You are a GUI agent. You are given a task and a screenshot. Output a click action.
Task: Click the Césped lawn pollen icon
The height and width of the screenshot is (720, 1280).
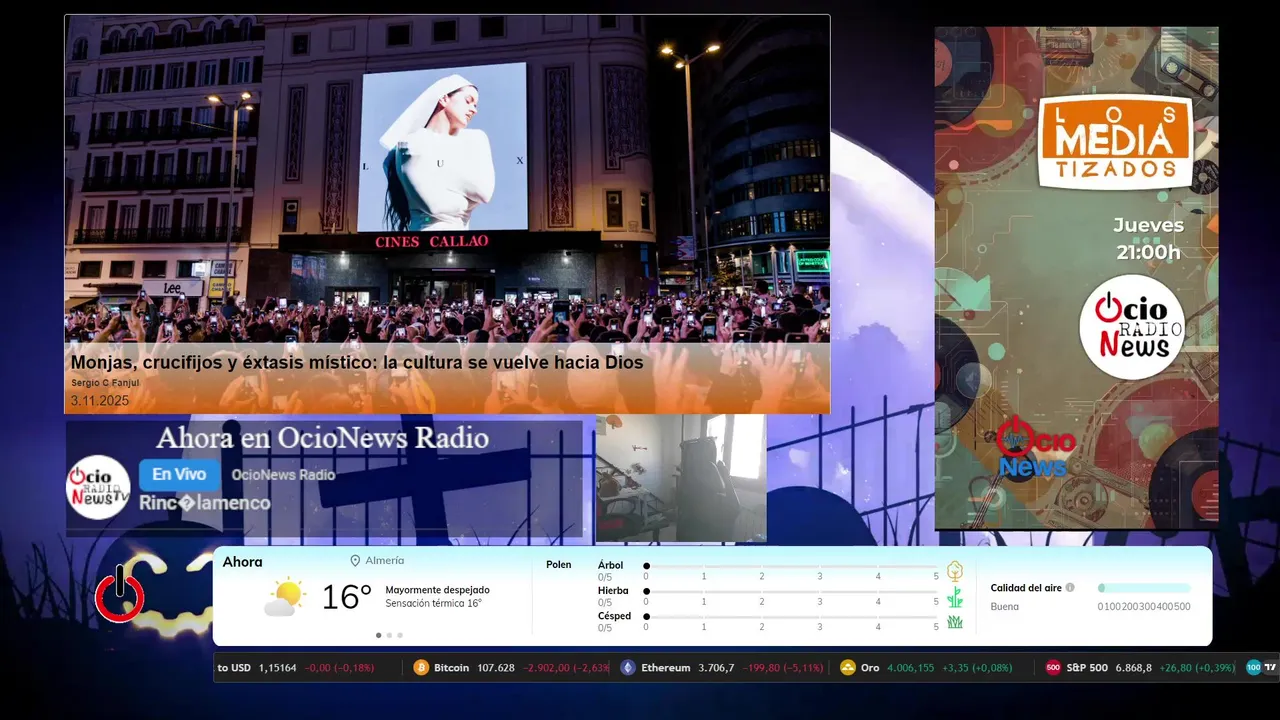pyautogui.click(x=955, y=622)
